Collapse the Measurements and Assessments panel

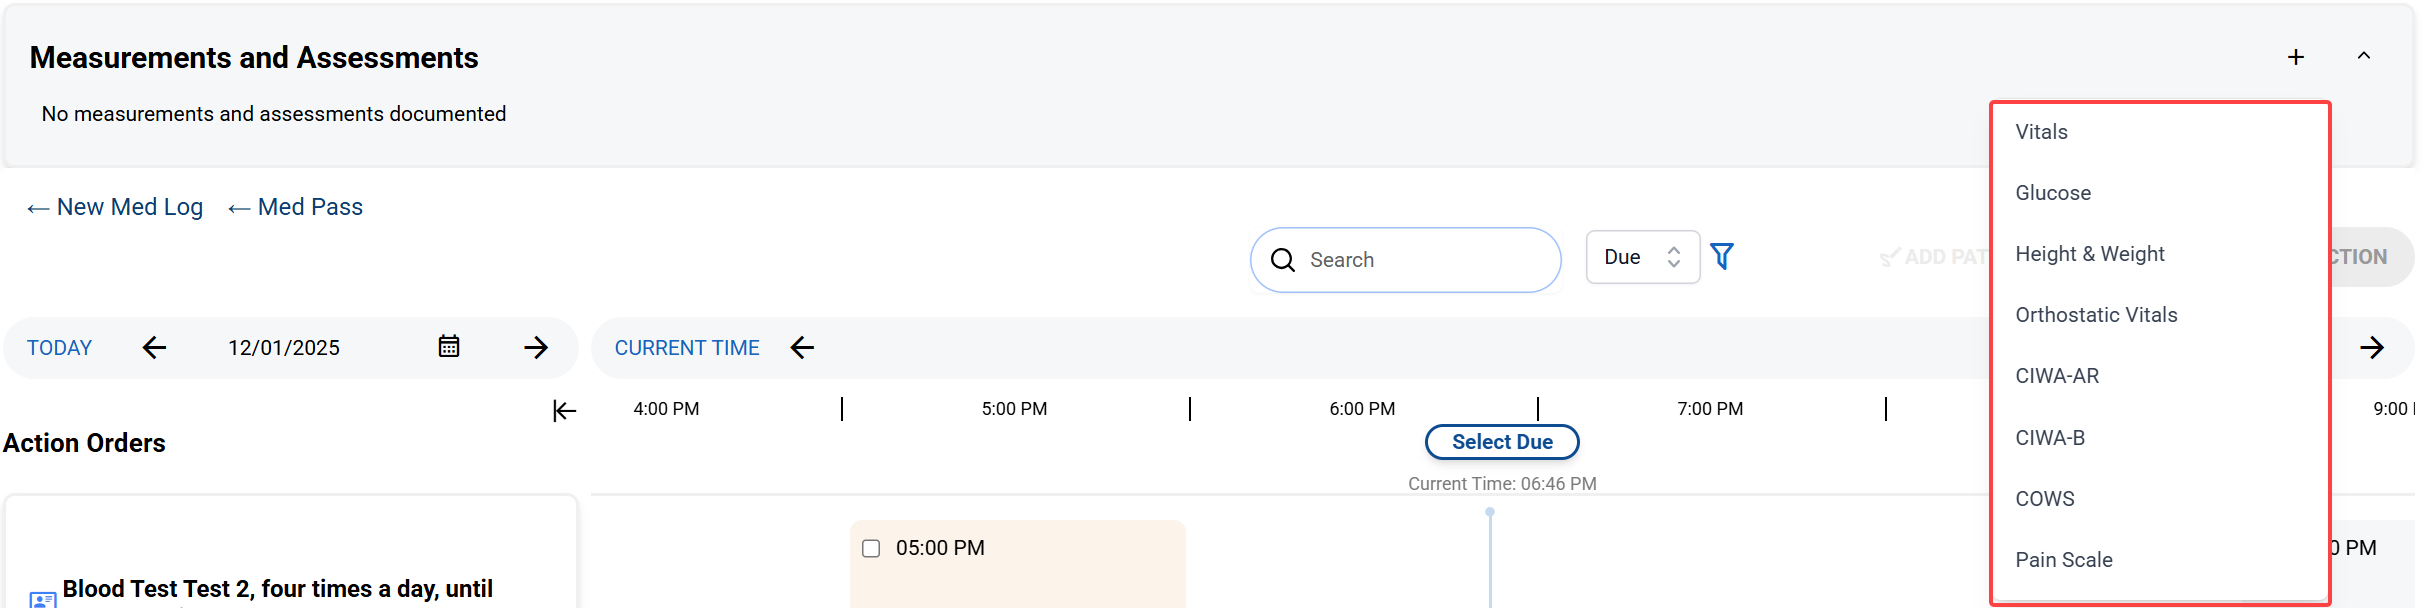coord(2364,56)
